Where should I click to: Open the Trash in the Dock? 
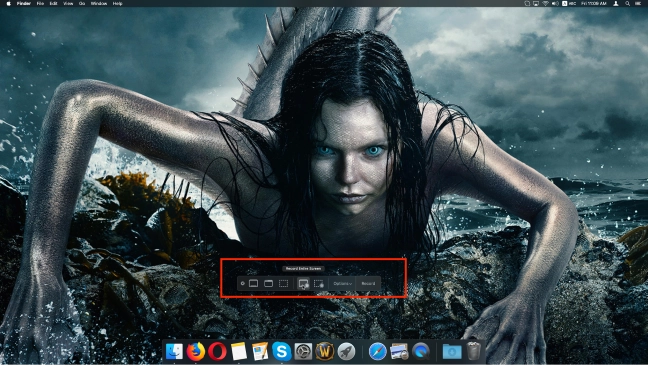coord(474,351)
